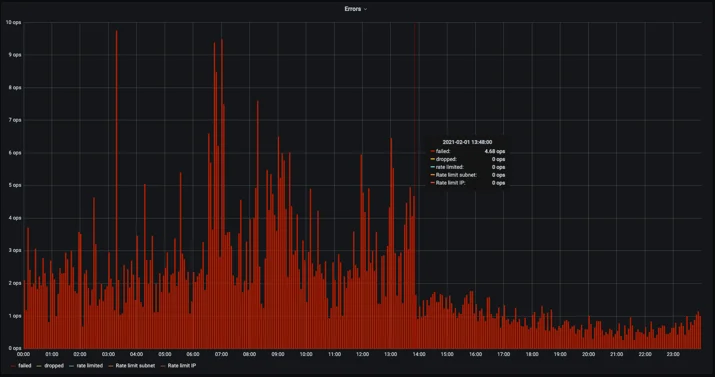Click the 'Rate limit IP:' tooltip row
Screen dimensions: 715x377
[467, 183]
